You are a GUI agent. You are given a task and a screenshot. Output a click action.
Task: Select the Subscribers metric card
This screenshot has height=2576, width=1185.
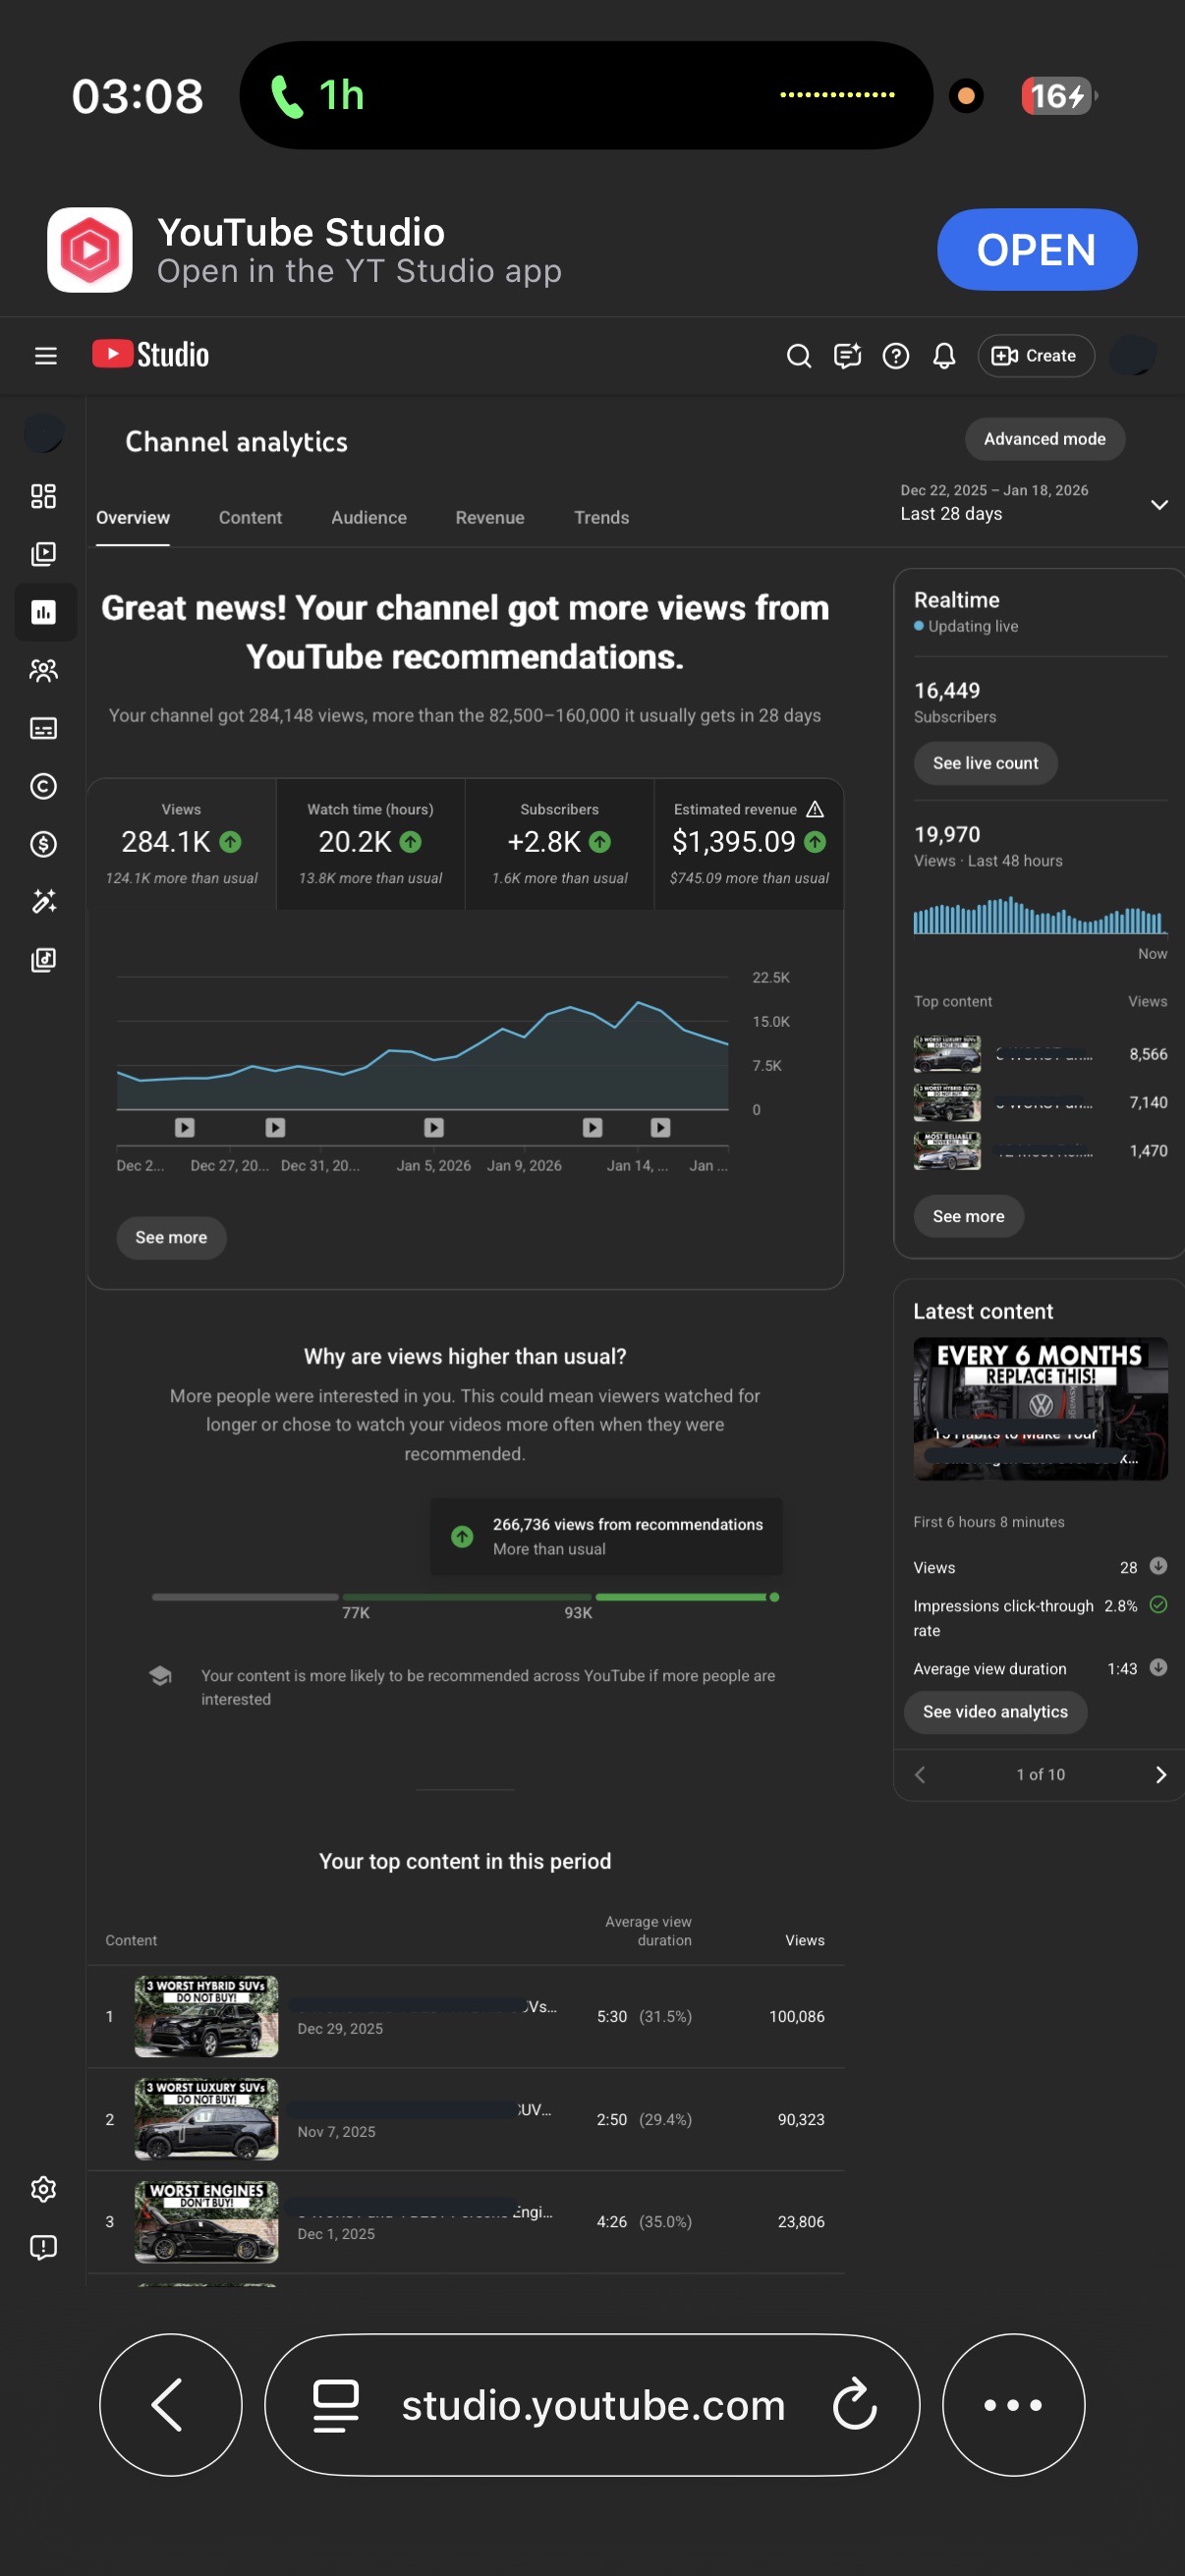click(559, 844)
